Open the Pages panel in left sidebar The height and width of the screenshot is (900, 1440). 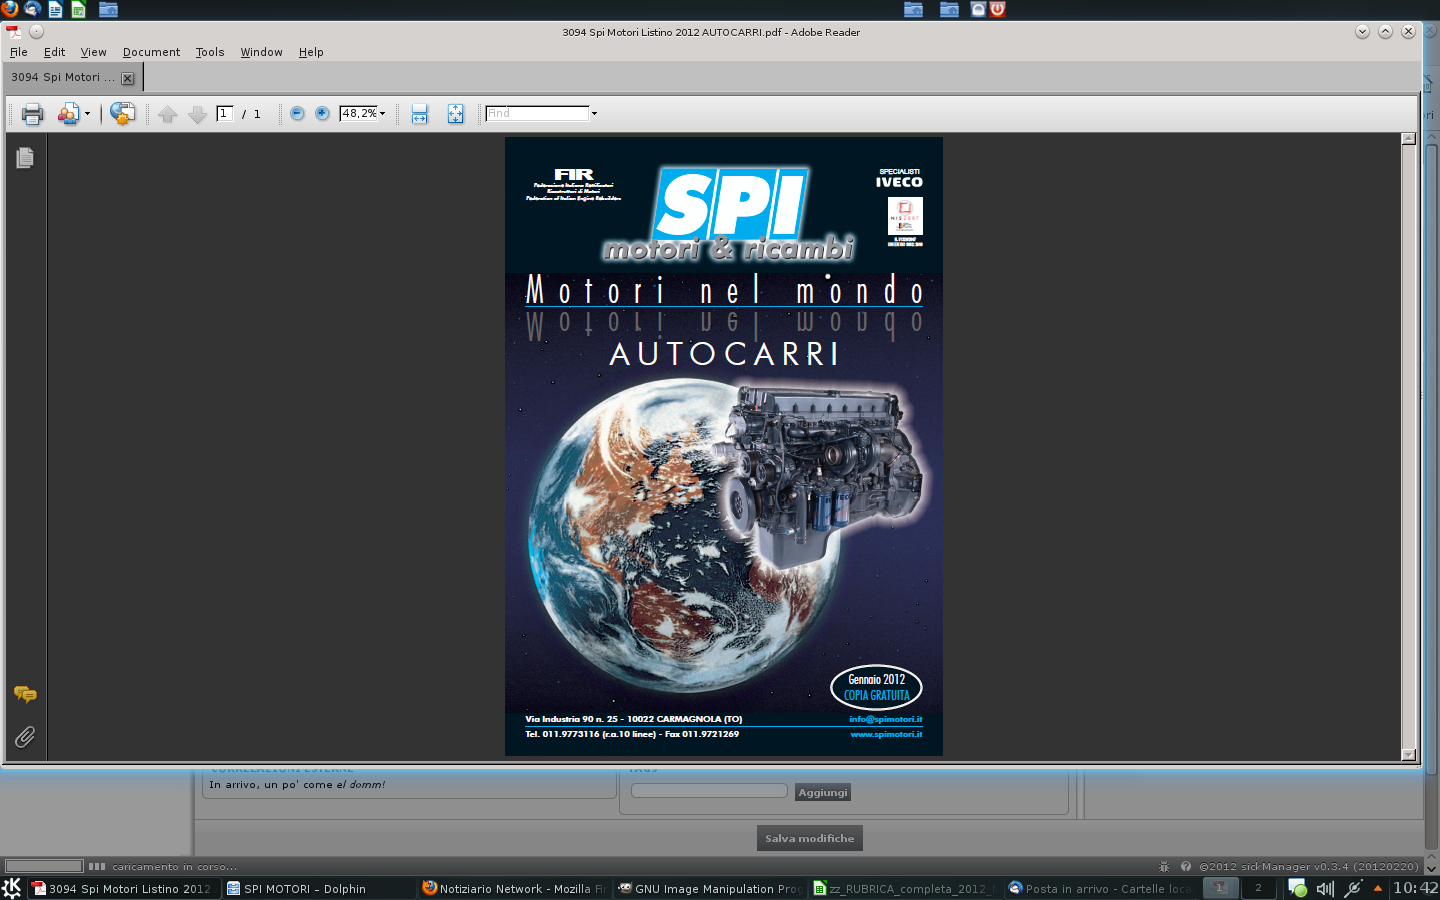coord(25,158)
